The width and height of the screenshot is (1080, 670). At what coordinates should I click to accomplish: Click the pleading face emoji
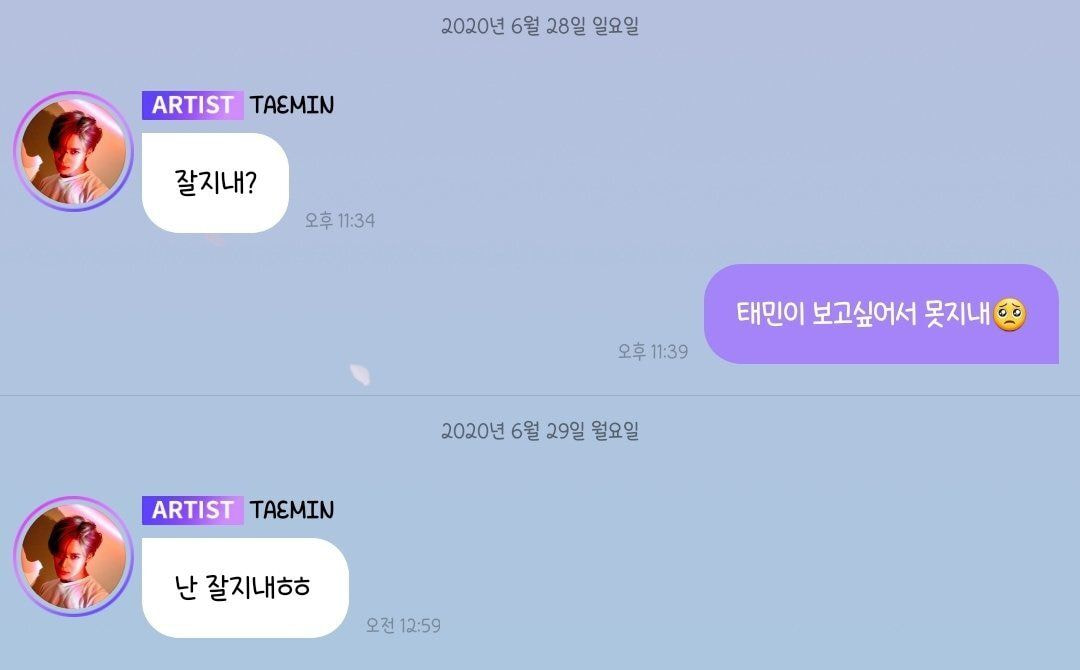point(1010,315)
